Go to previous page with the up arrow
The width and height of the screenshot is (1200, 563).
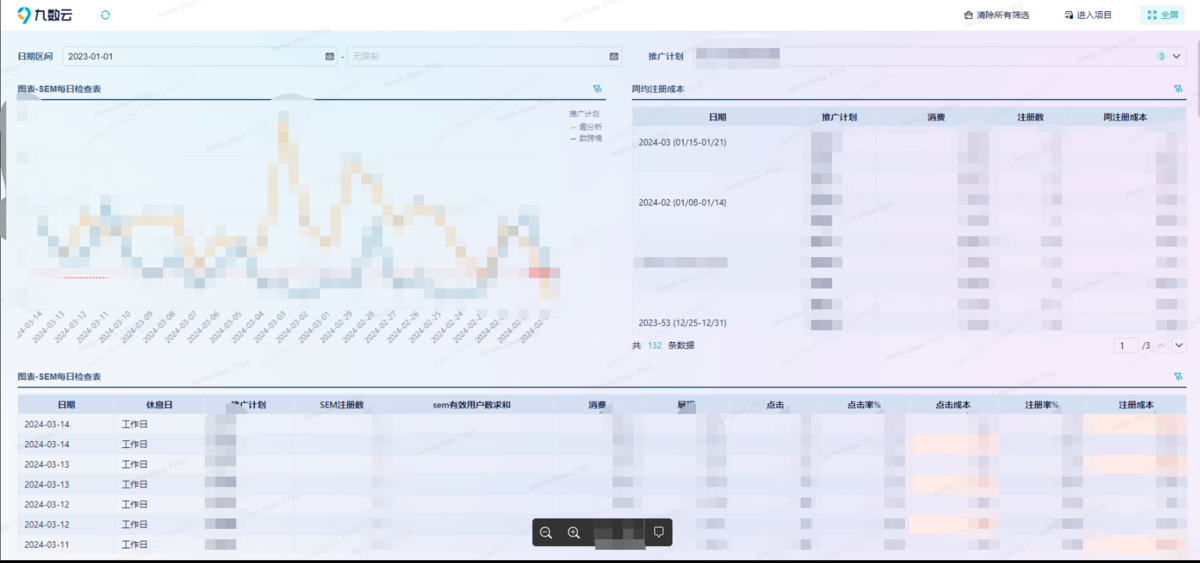(x=1163, y=345)
